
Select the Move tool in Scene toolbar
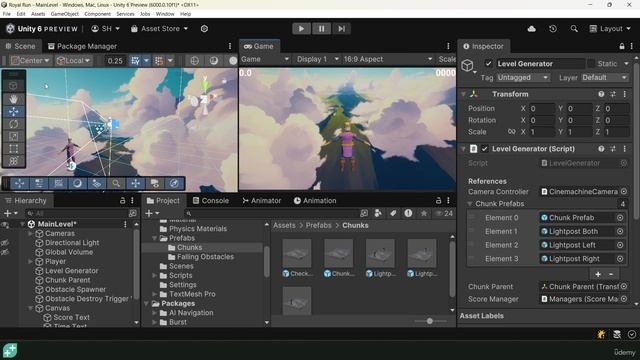(13, 111)
